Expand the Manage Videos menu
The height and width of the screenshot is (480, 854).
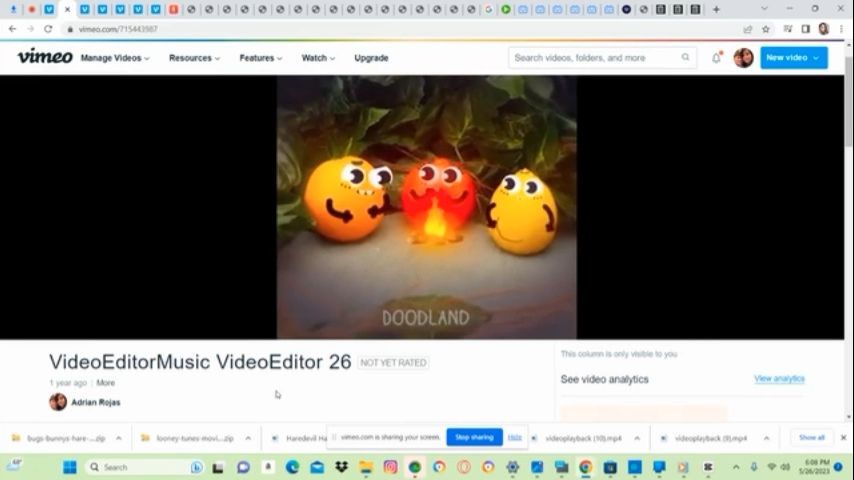(115, 58)
